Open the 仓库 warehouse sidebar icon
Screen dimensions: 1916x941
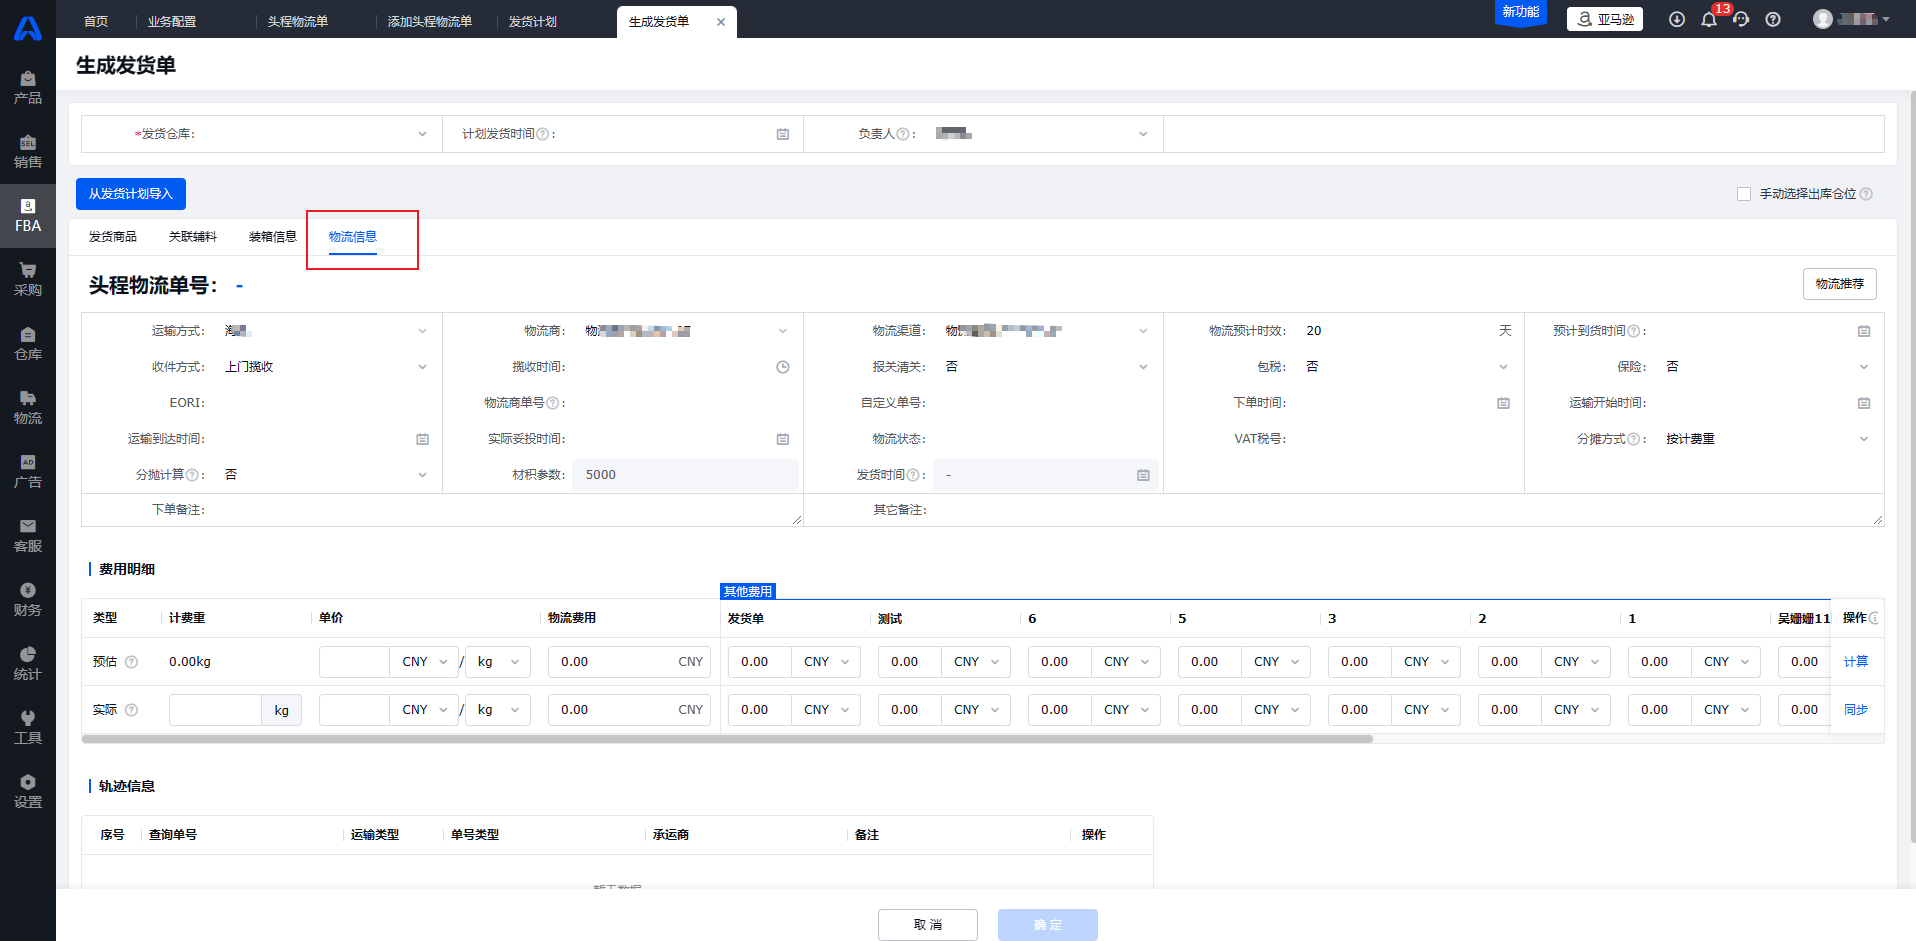[x=28, y=343]
